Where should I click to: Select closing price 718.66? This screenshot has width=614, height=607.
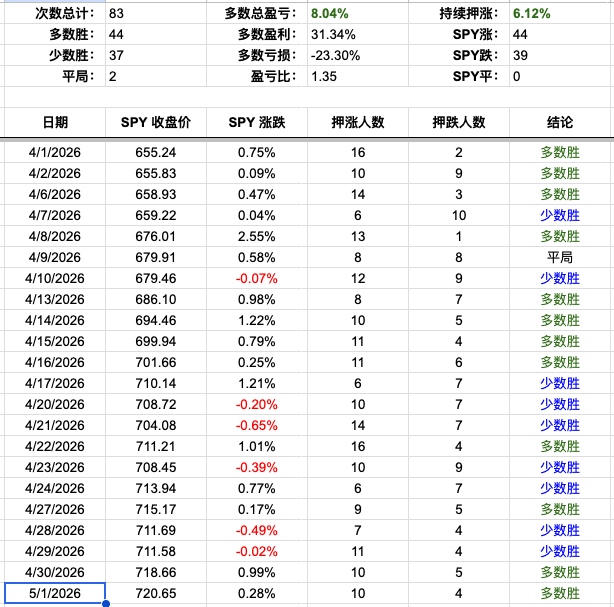tap(156, 572)
